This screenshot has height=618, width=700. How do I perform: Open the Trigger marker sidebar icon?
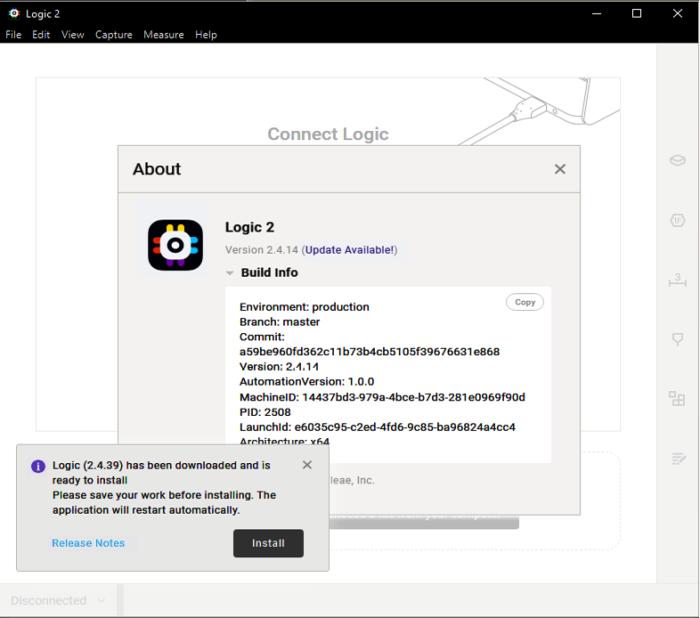point(677,340)
